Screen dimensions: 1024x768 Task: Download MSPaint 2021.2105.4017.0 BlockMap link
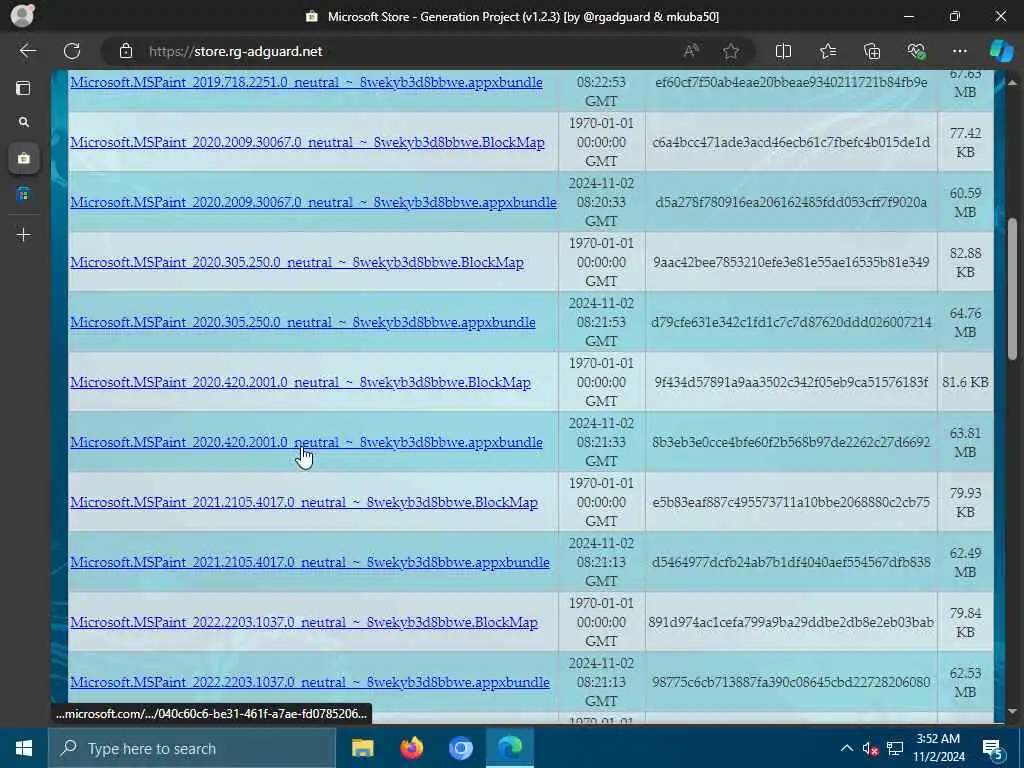pos(304,503)
